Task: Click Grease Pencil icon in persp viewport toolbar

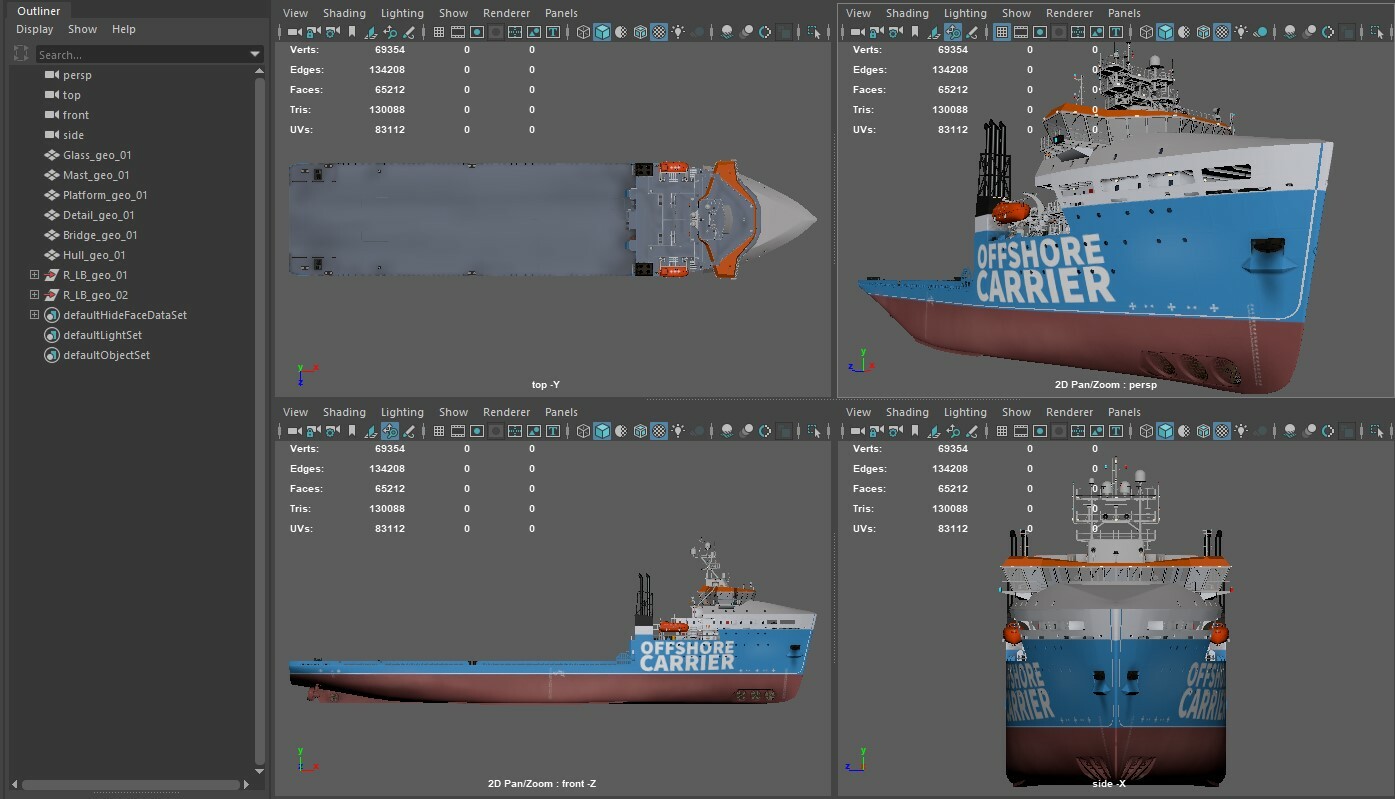Action: 972,32
